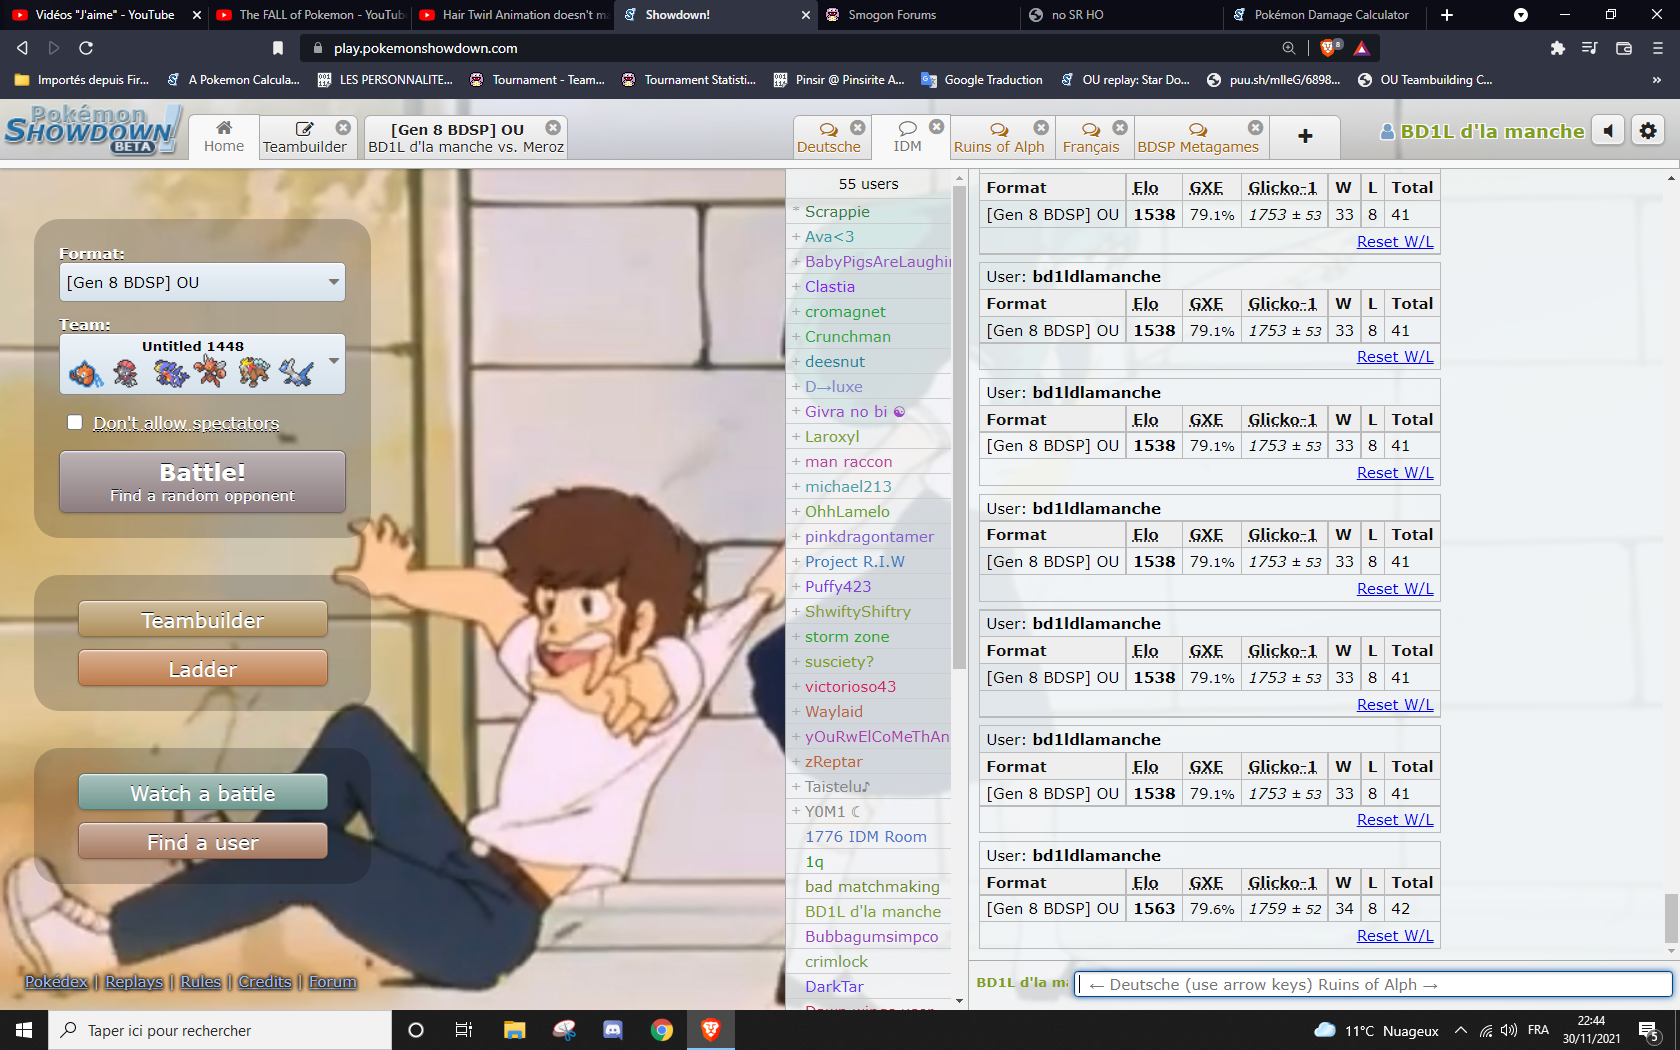Switch to the Smogon Forums browser tab
The width and height of the screenshot is (1680, 1050).
(x=892, y=15)
